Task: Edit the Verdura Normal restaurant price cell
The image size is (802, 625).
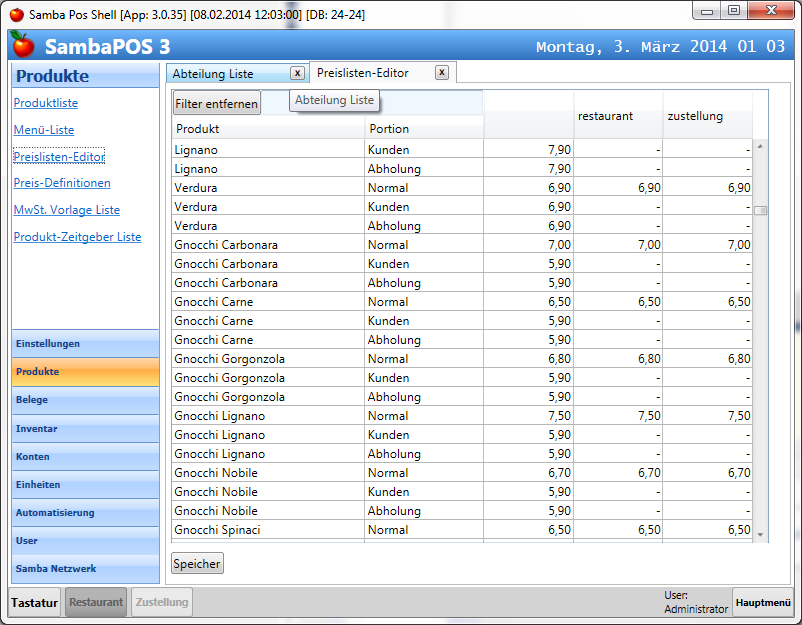Action: click(618, 188)
